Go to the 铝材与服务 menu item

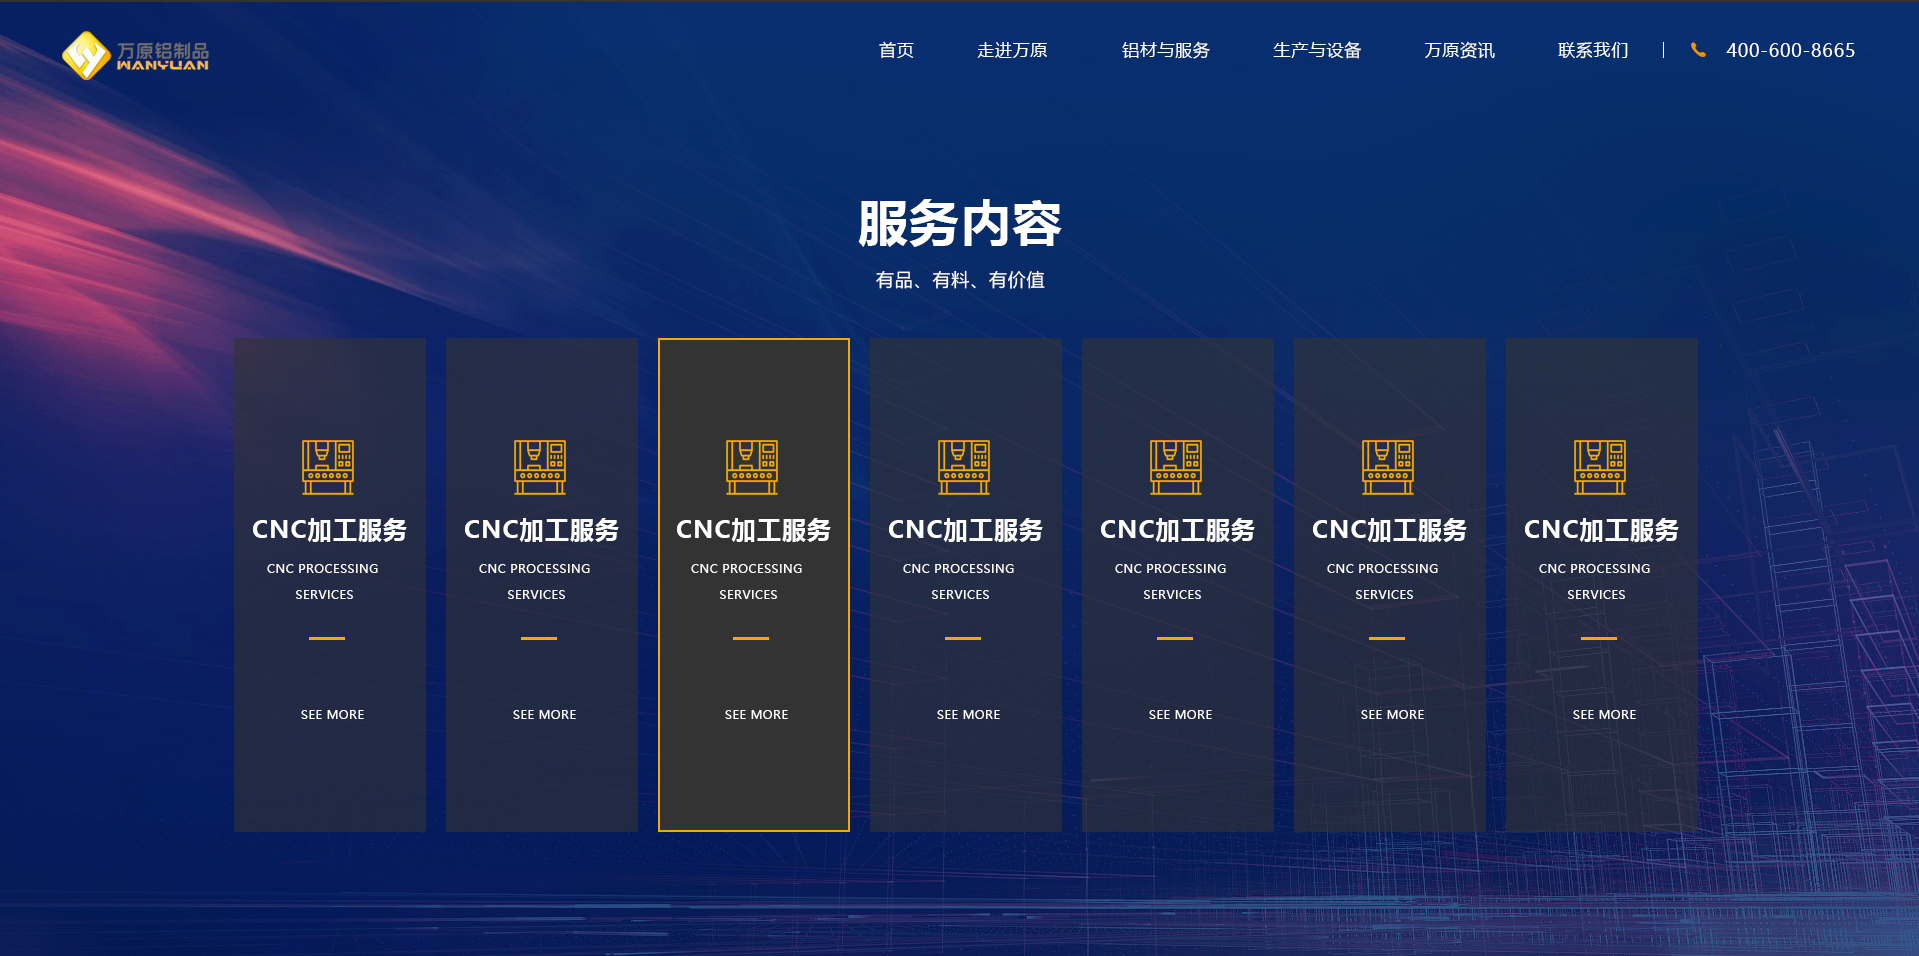[x=1165, y=50]
